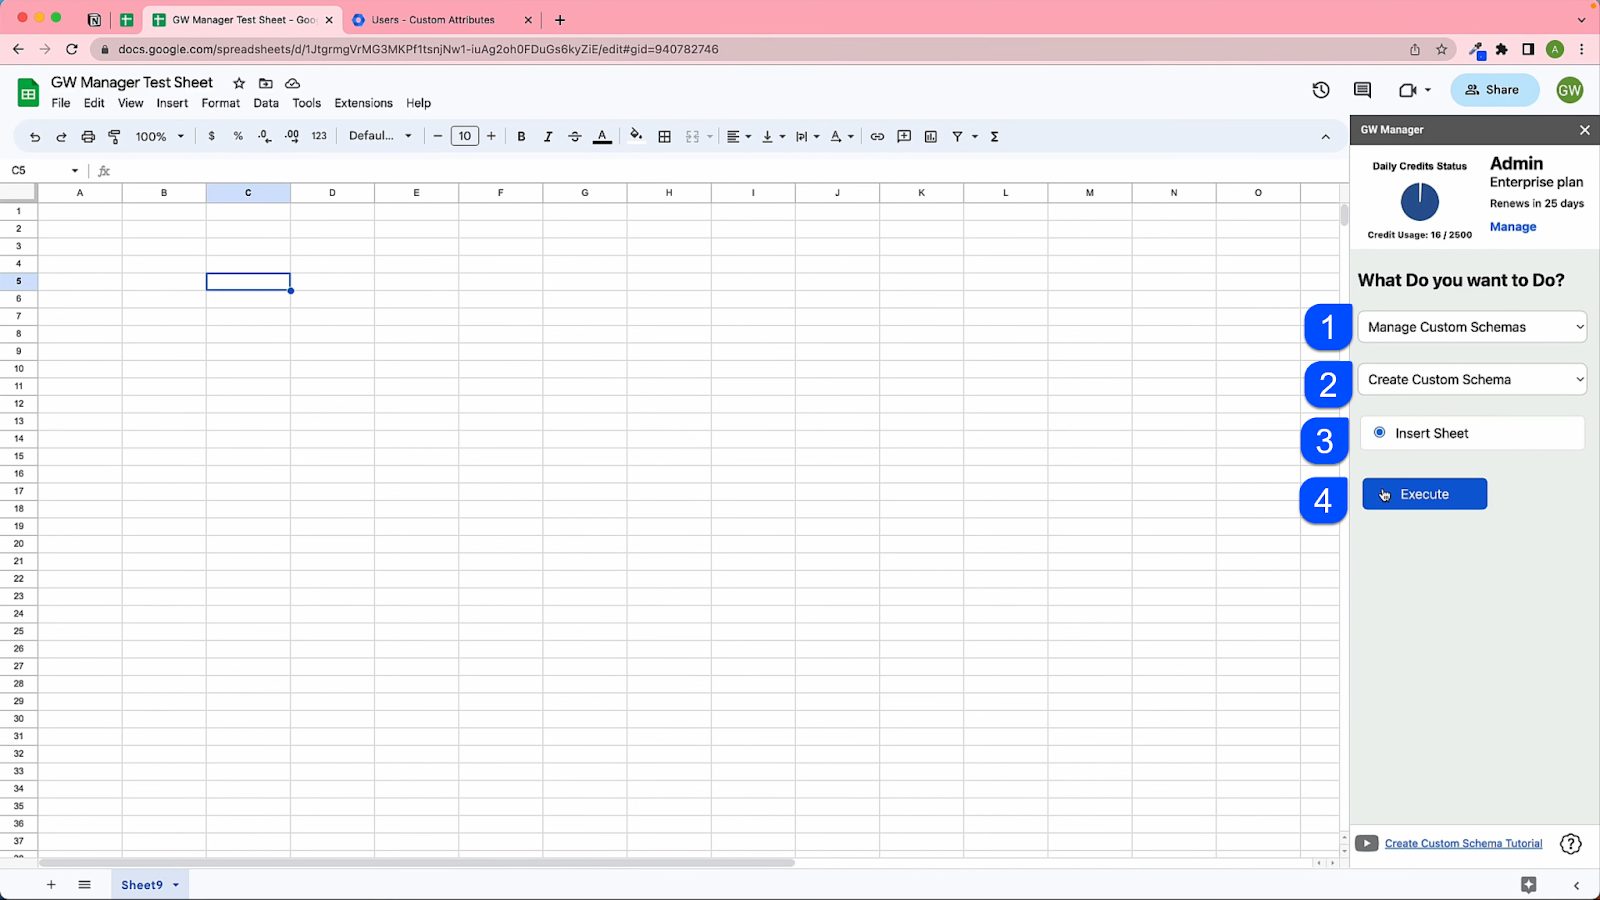The image size is (1600, 900).
Task: Switch to Users - Custom Attributes tab
Action: [x=432, y=20]
